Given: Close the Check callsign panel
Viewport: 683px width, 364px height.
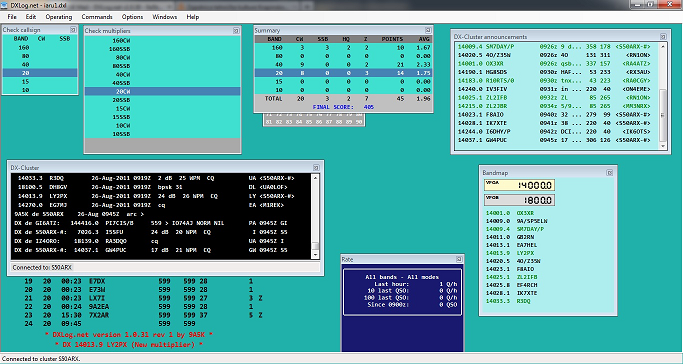Looking at the screenshot, I should tap(73, 30).
